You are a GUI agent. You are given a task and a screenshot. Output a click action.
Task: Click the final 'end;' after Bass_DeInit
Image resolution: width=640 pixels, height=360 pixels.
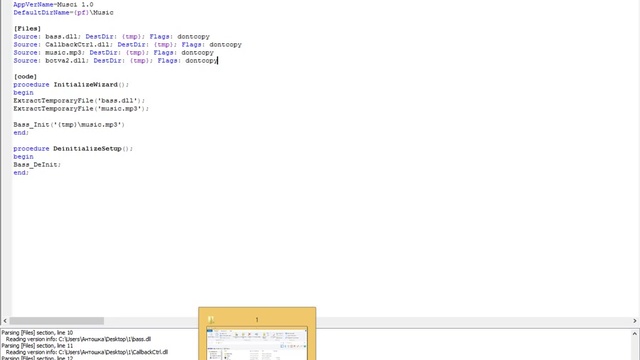21,173
